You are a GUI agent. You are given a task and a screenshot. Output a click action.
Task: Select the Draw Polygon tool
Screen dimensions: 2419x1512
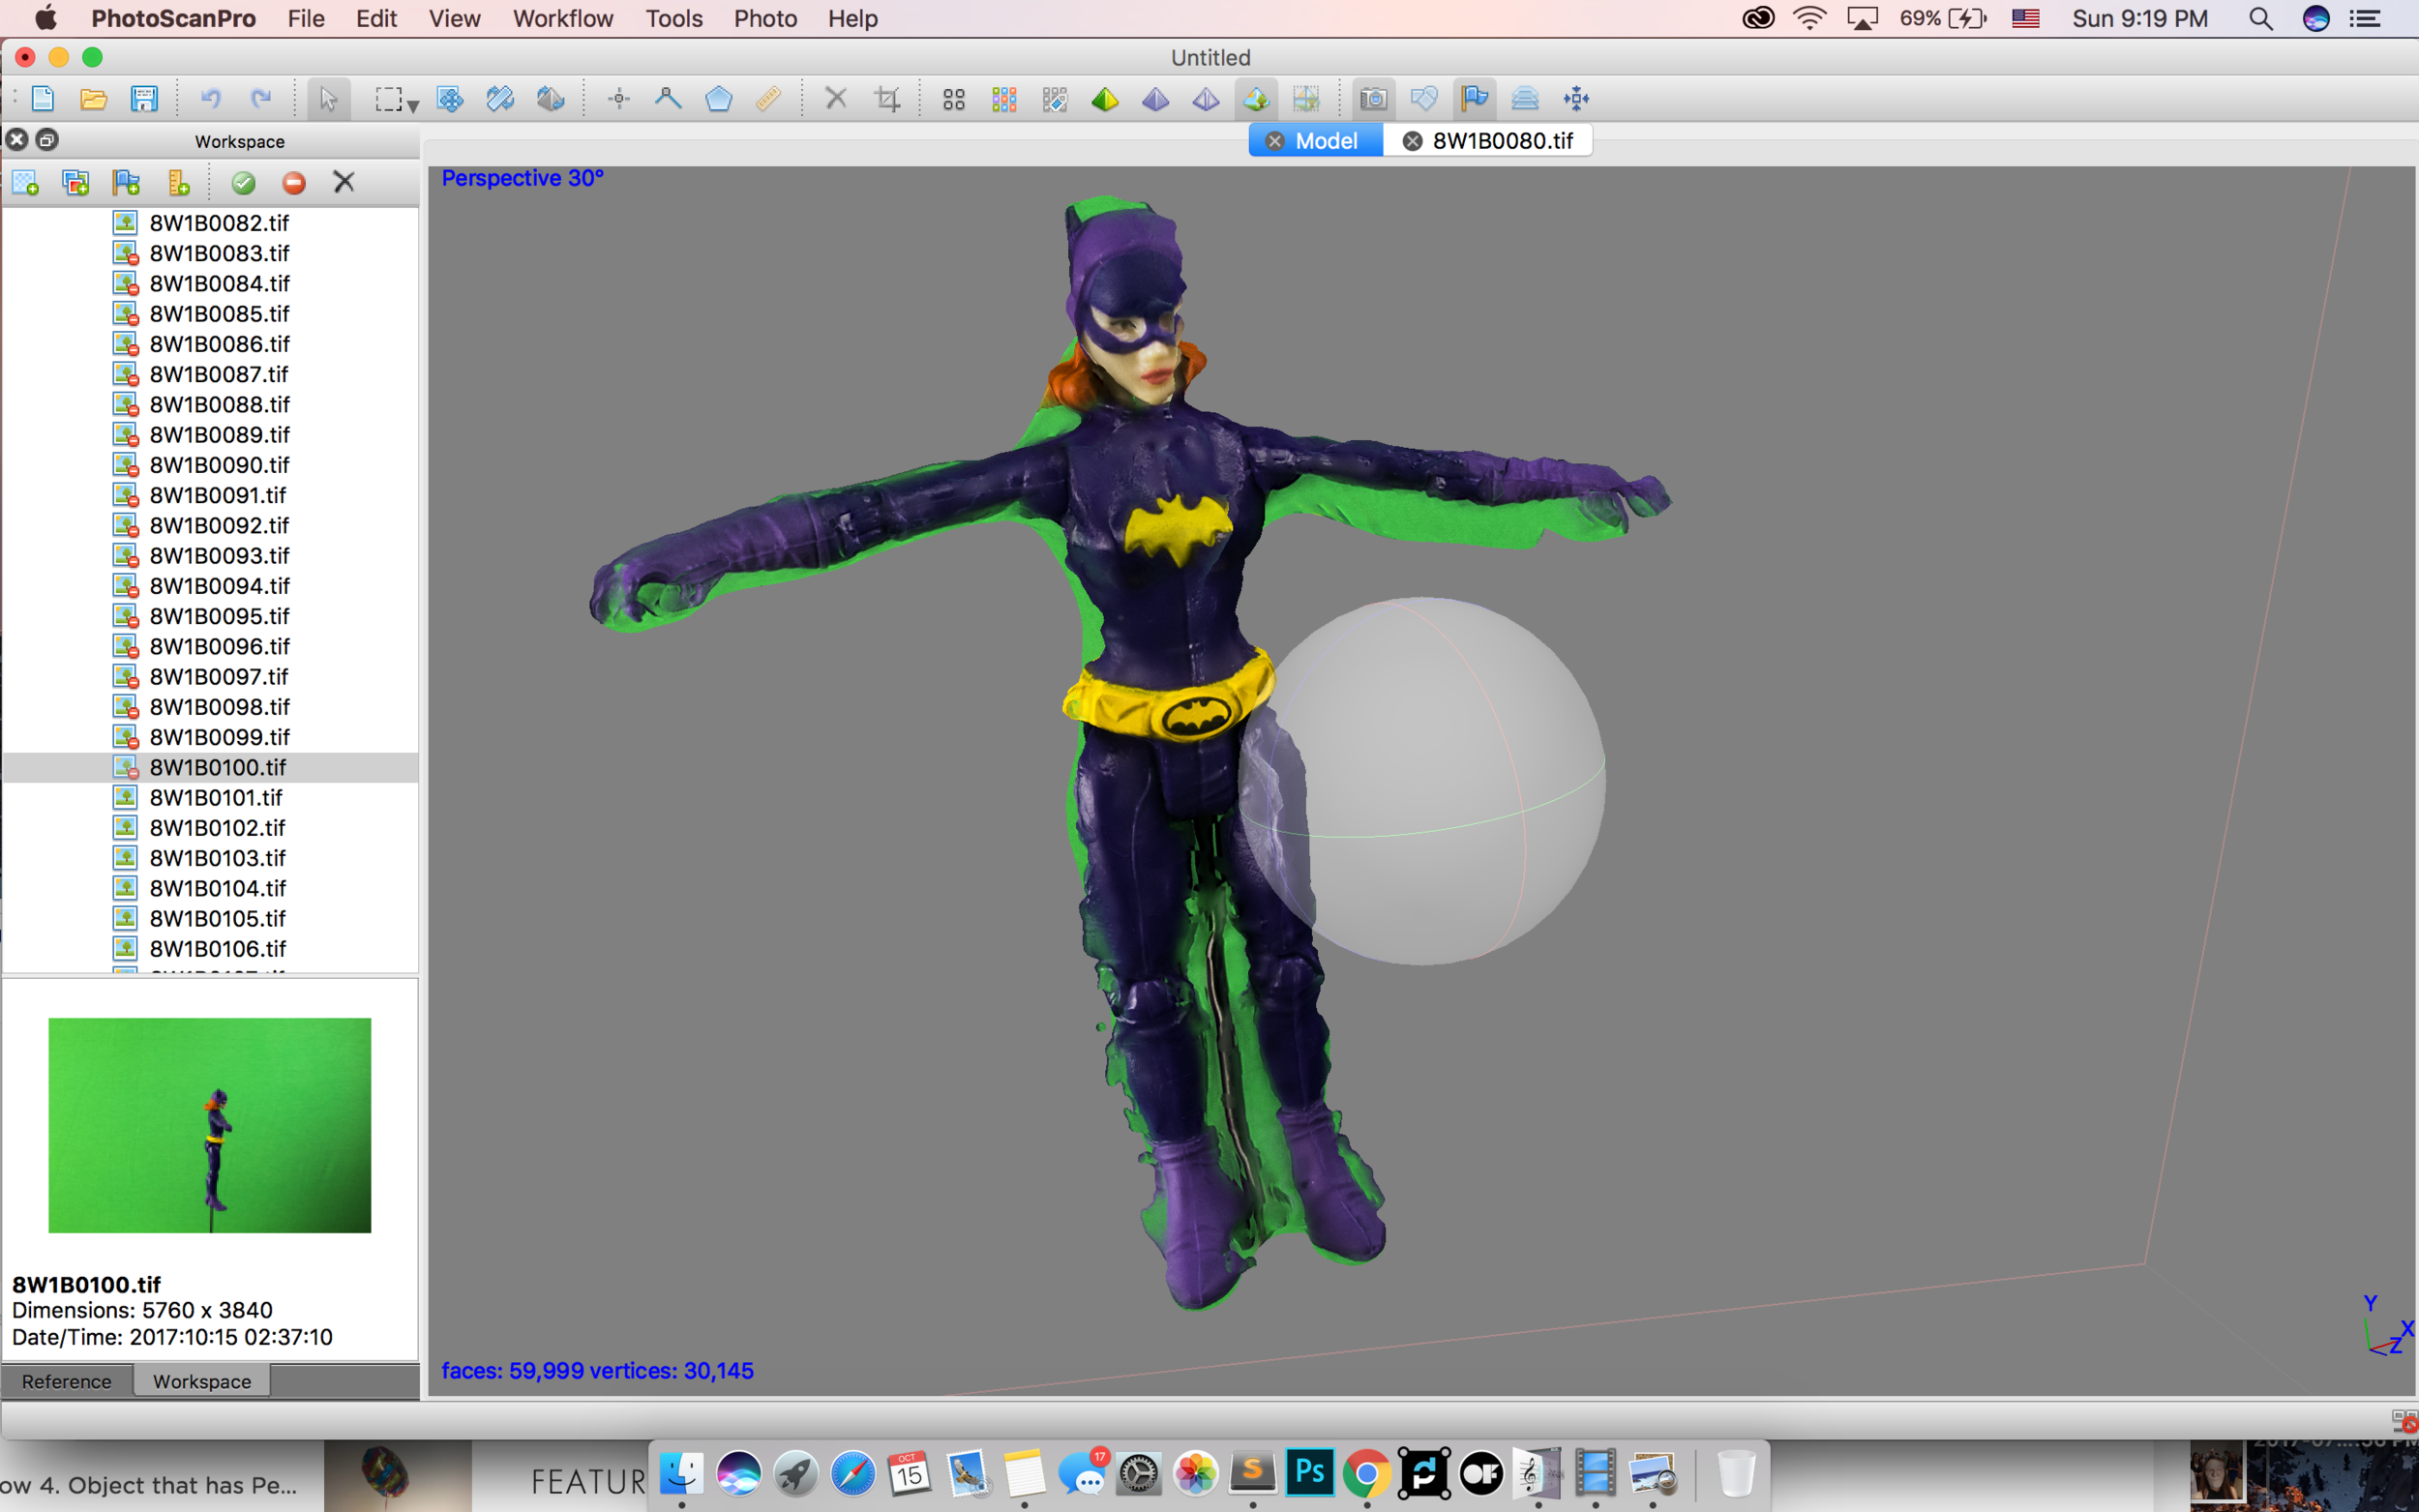(718, 98)
